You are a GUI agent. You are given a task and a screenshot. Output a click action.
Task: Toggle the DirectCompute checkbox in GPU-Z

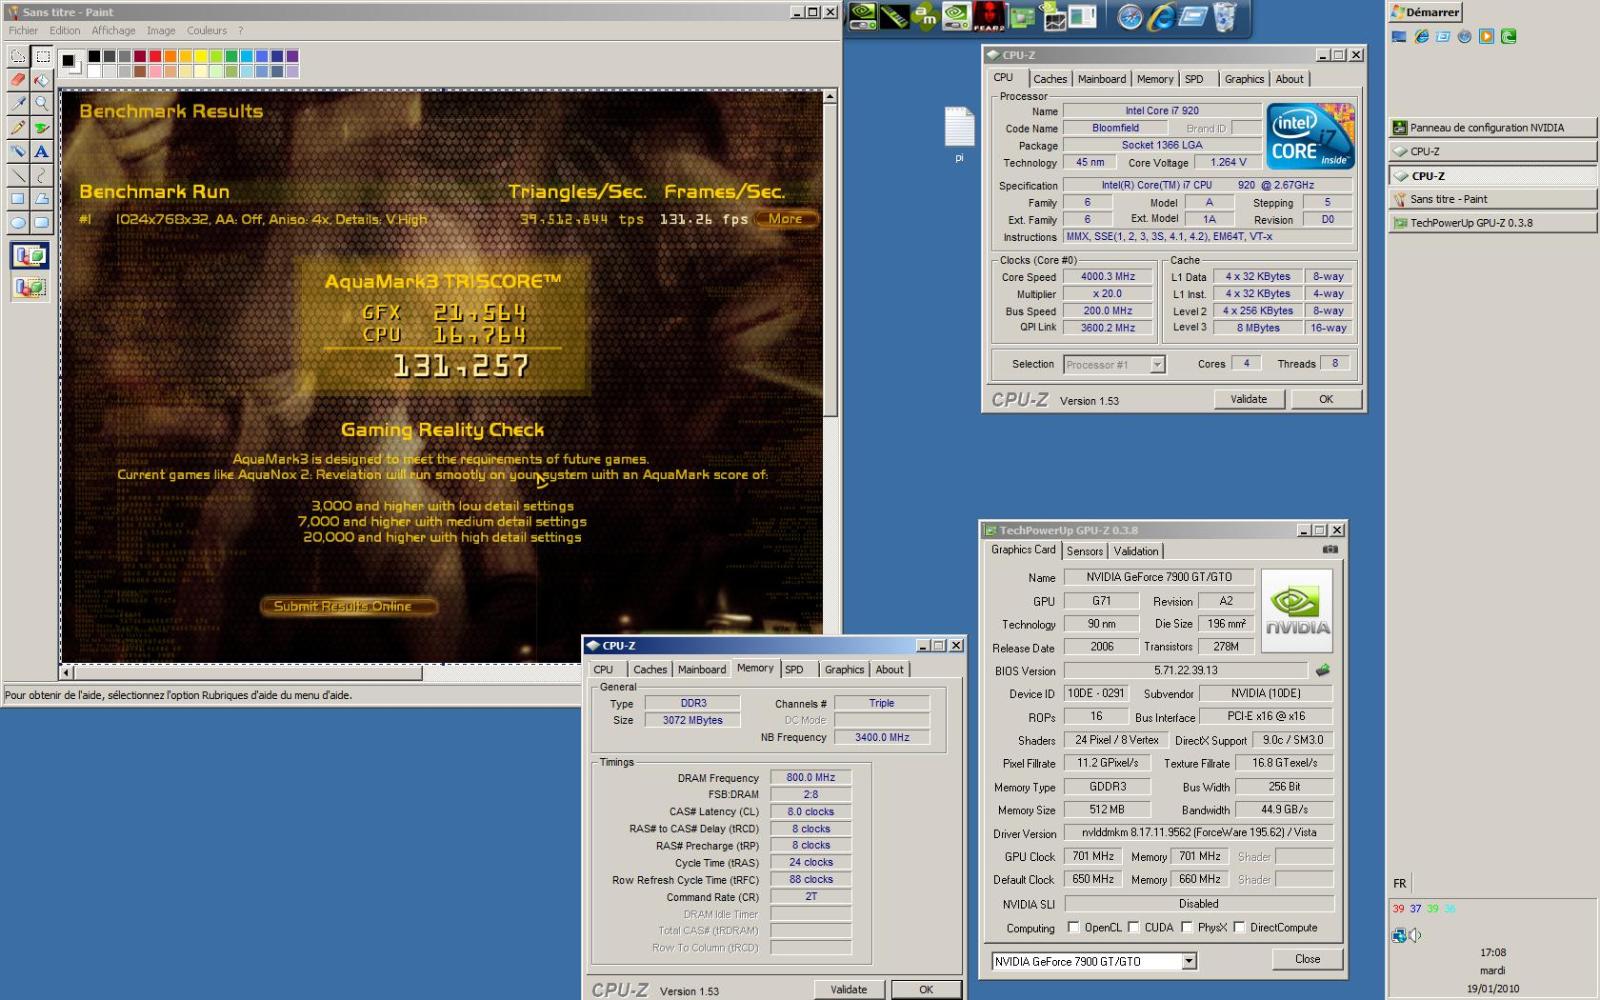[1238, 927]
